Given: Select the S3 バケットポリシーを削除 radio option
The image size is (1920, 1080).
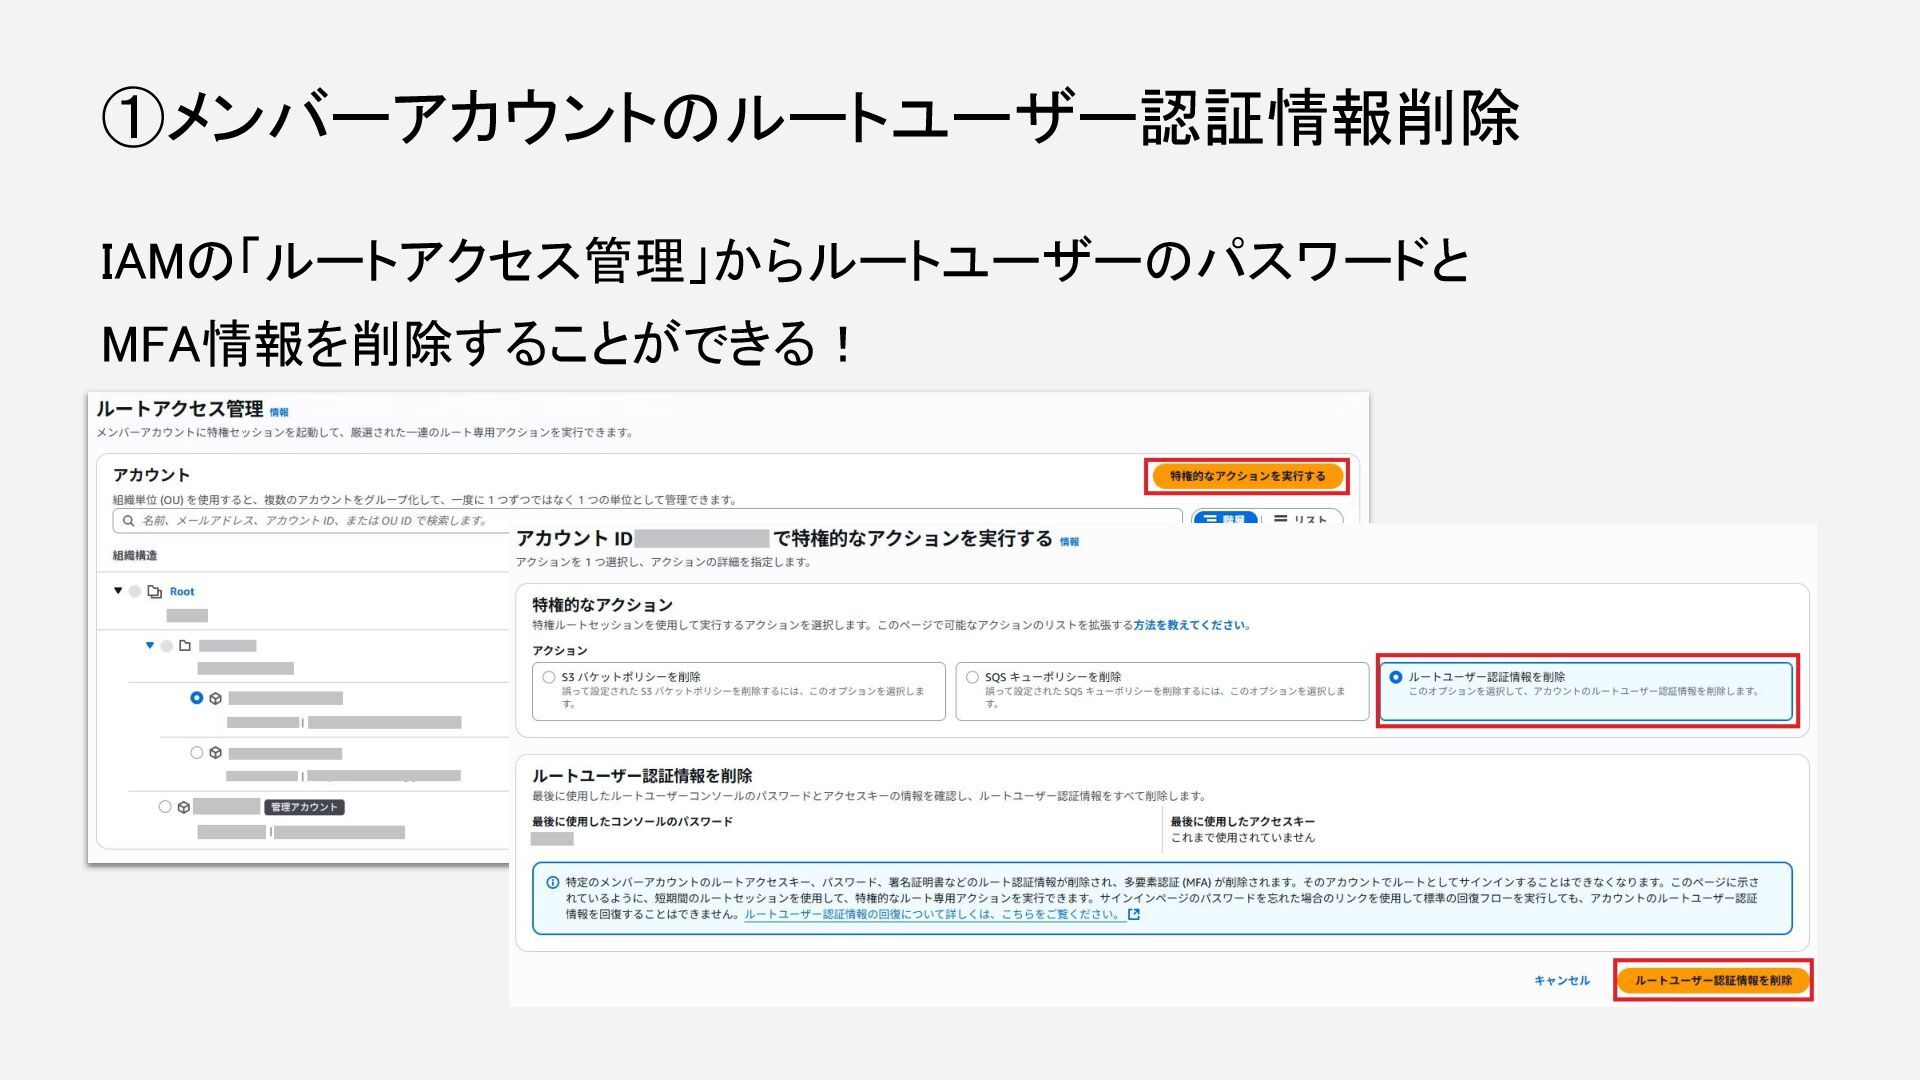Looking at the screenshot, I should pos(549,677).
